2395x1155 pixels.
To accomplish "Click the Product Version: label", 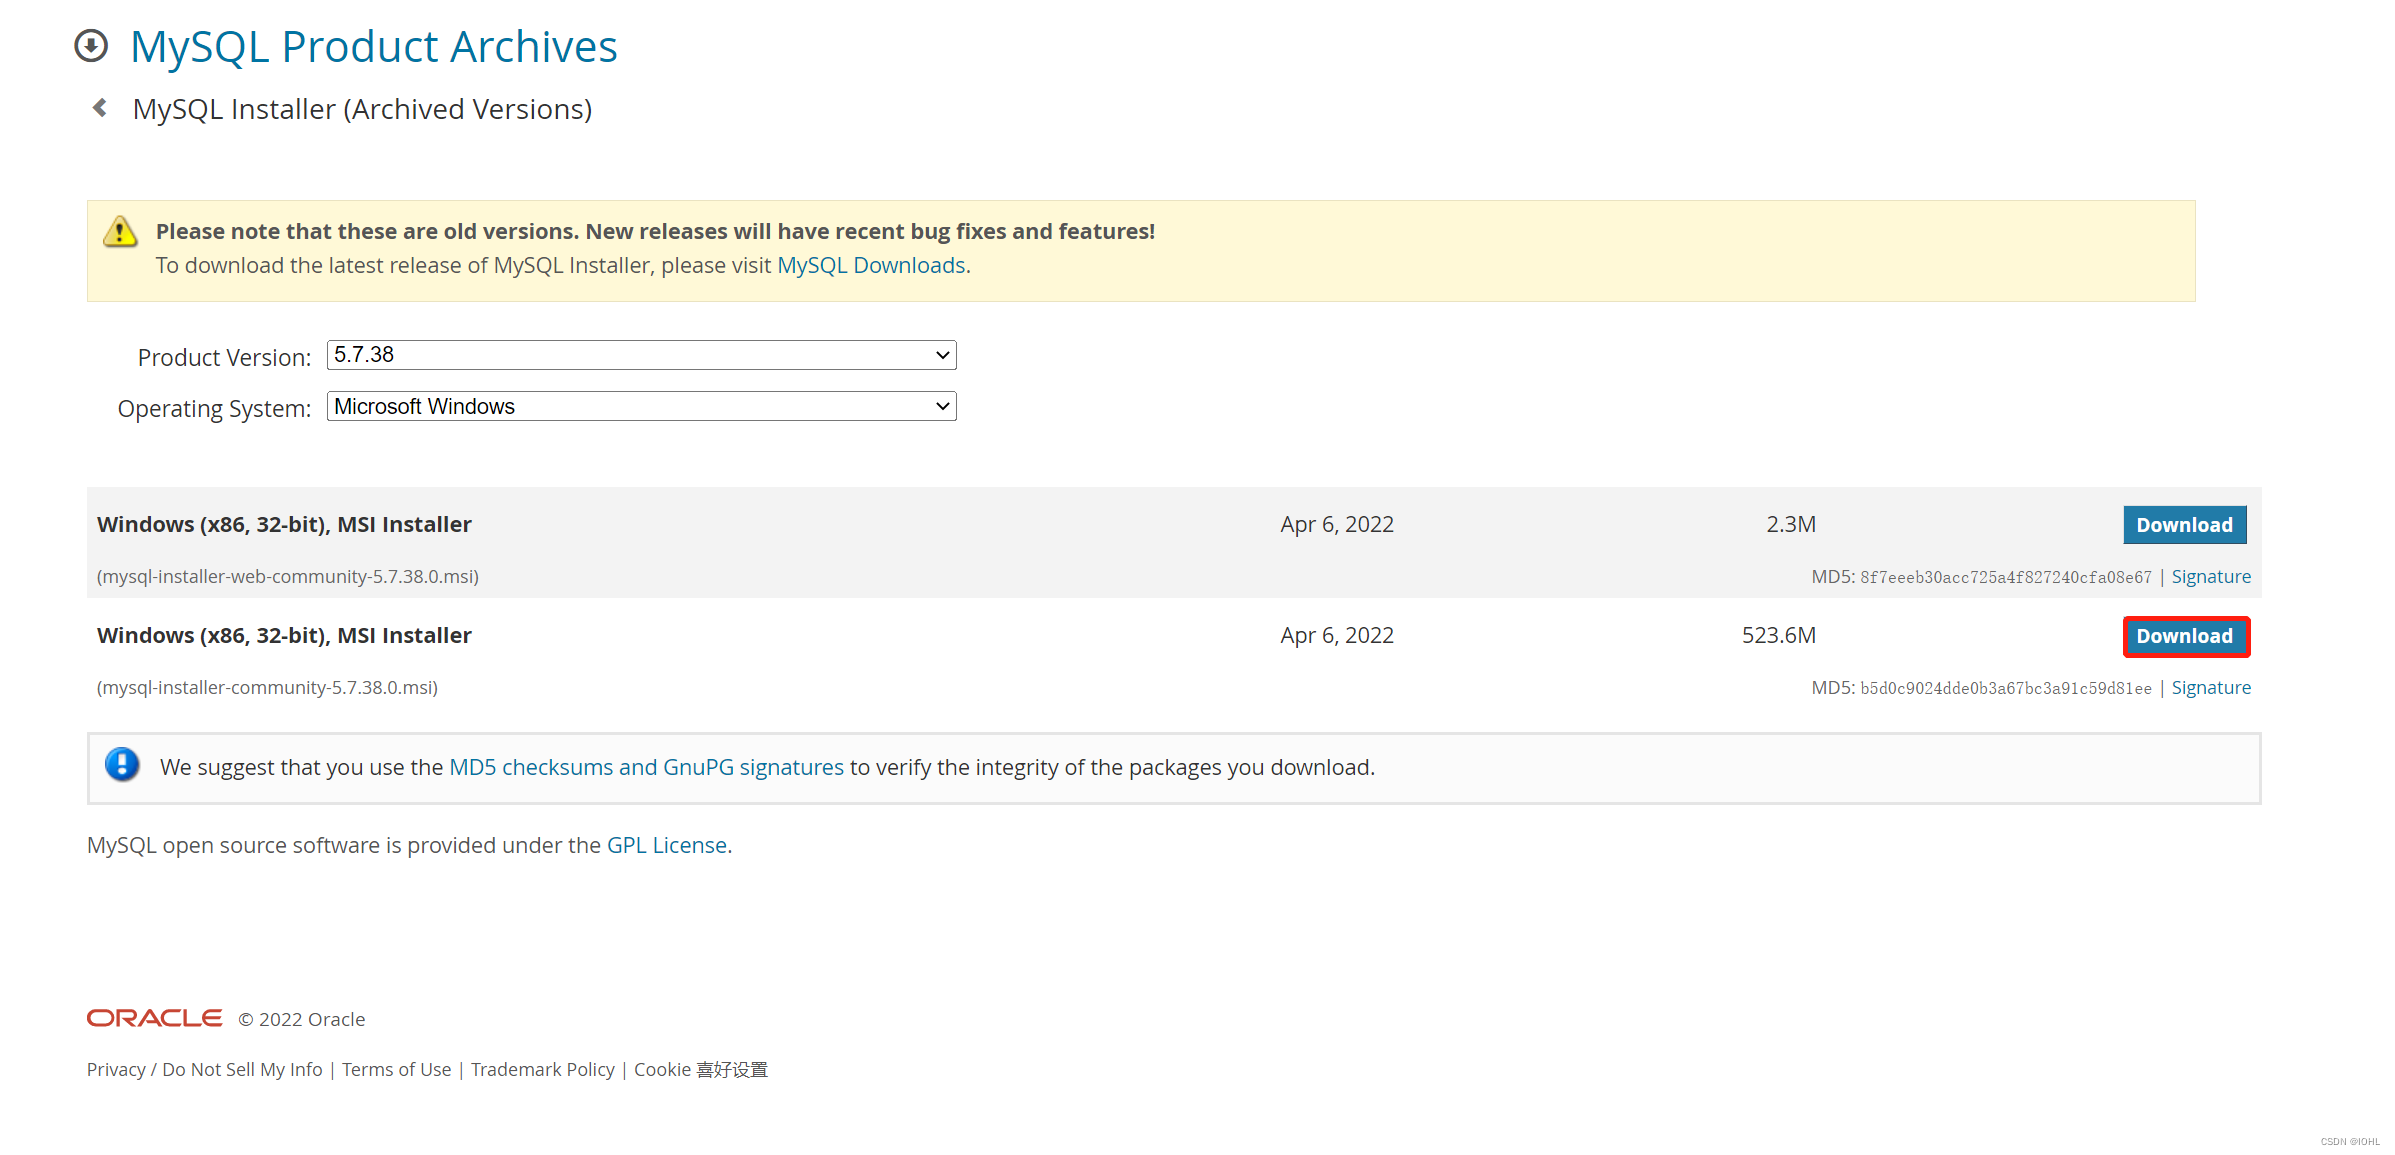I will [x=224, y=357].
